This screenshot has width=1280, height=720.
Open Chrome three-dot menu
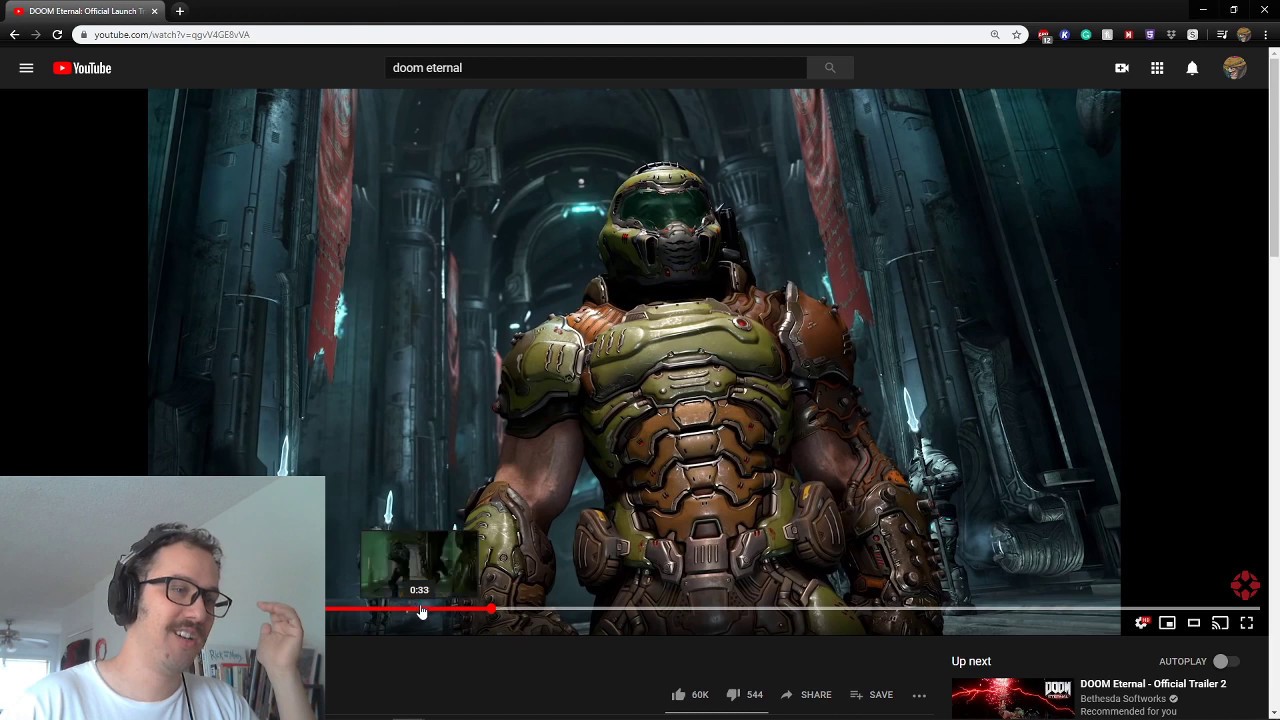coord(1265,34)
